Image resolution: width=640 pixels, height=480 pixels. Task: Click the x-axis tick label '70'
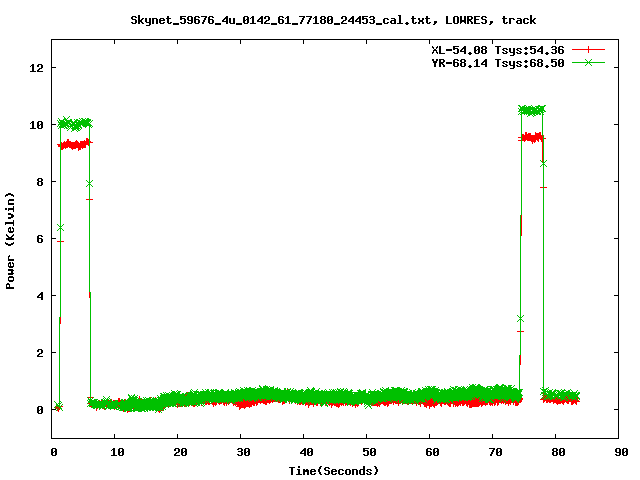coord(495,452)
